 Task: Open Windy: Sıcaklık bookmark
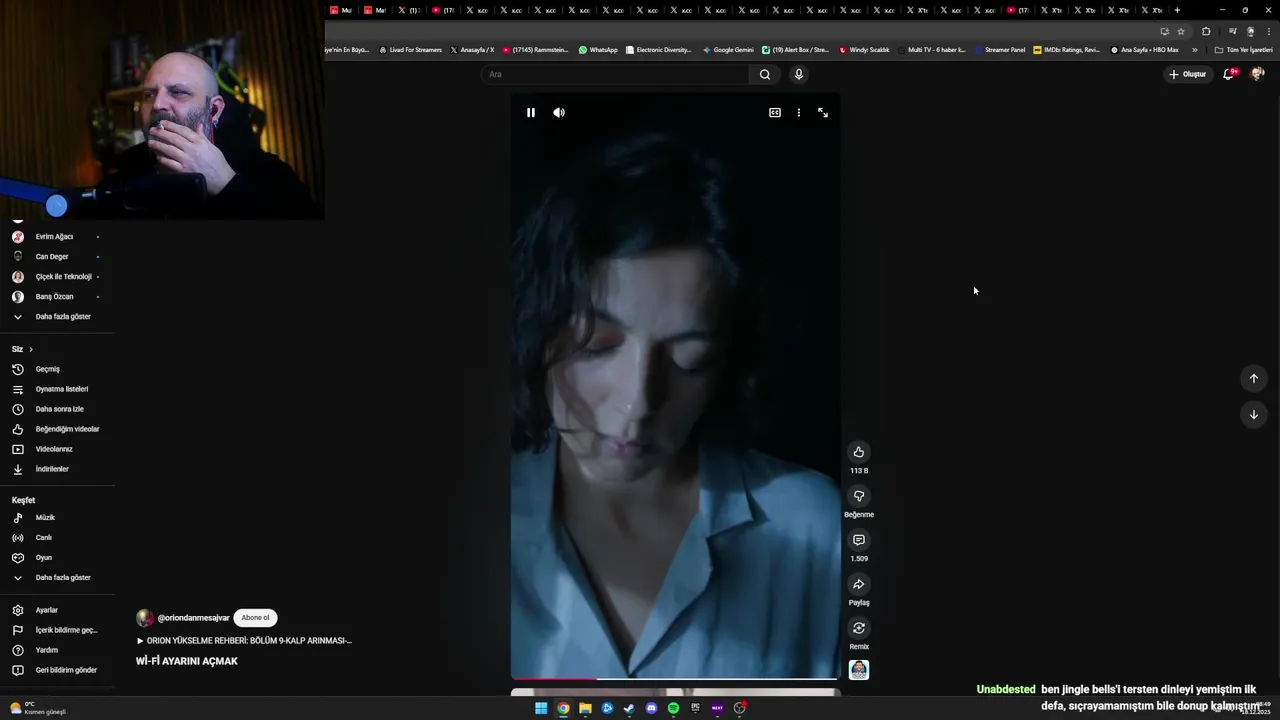pos(864,50)
